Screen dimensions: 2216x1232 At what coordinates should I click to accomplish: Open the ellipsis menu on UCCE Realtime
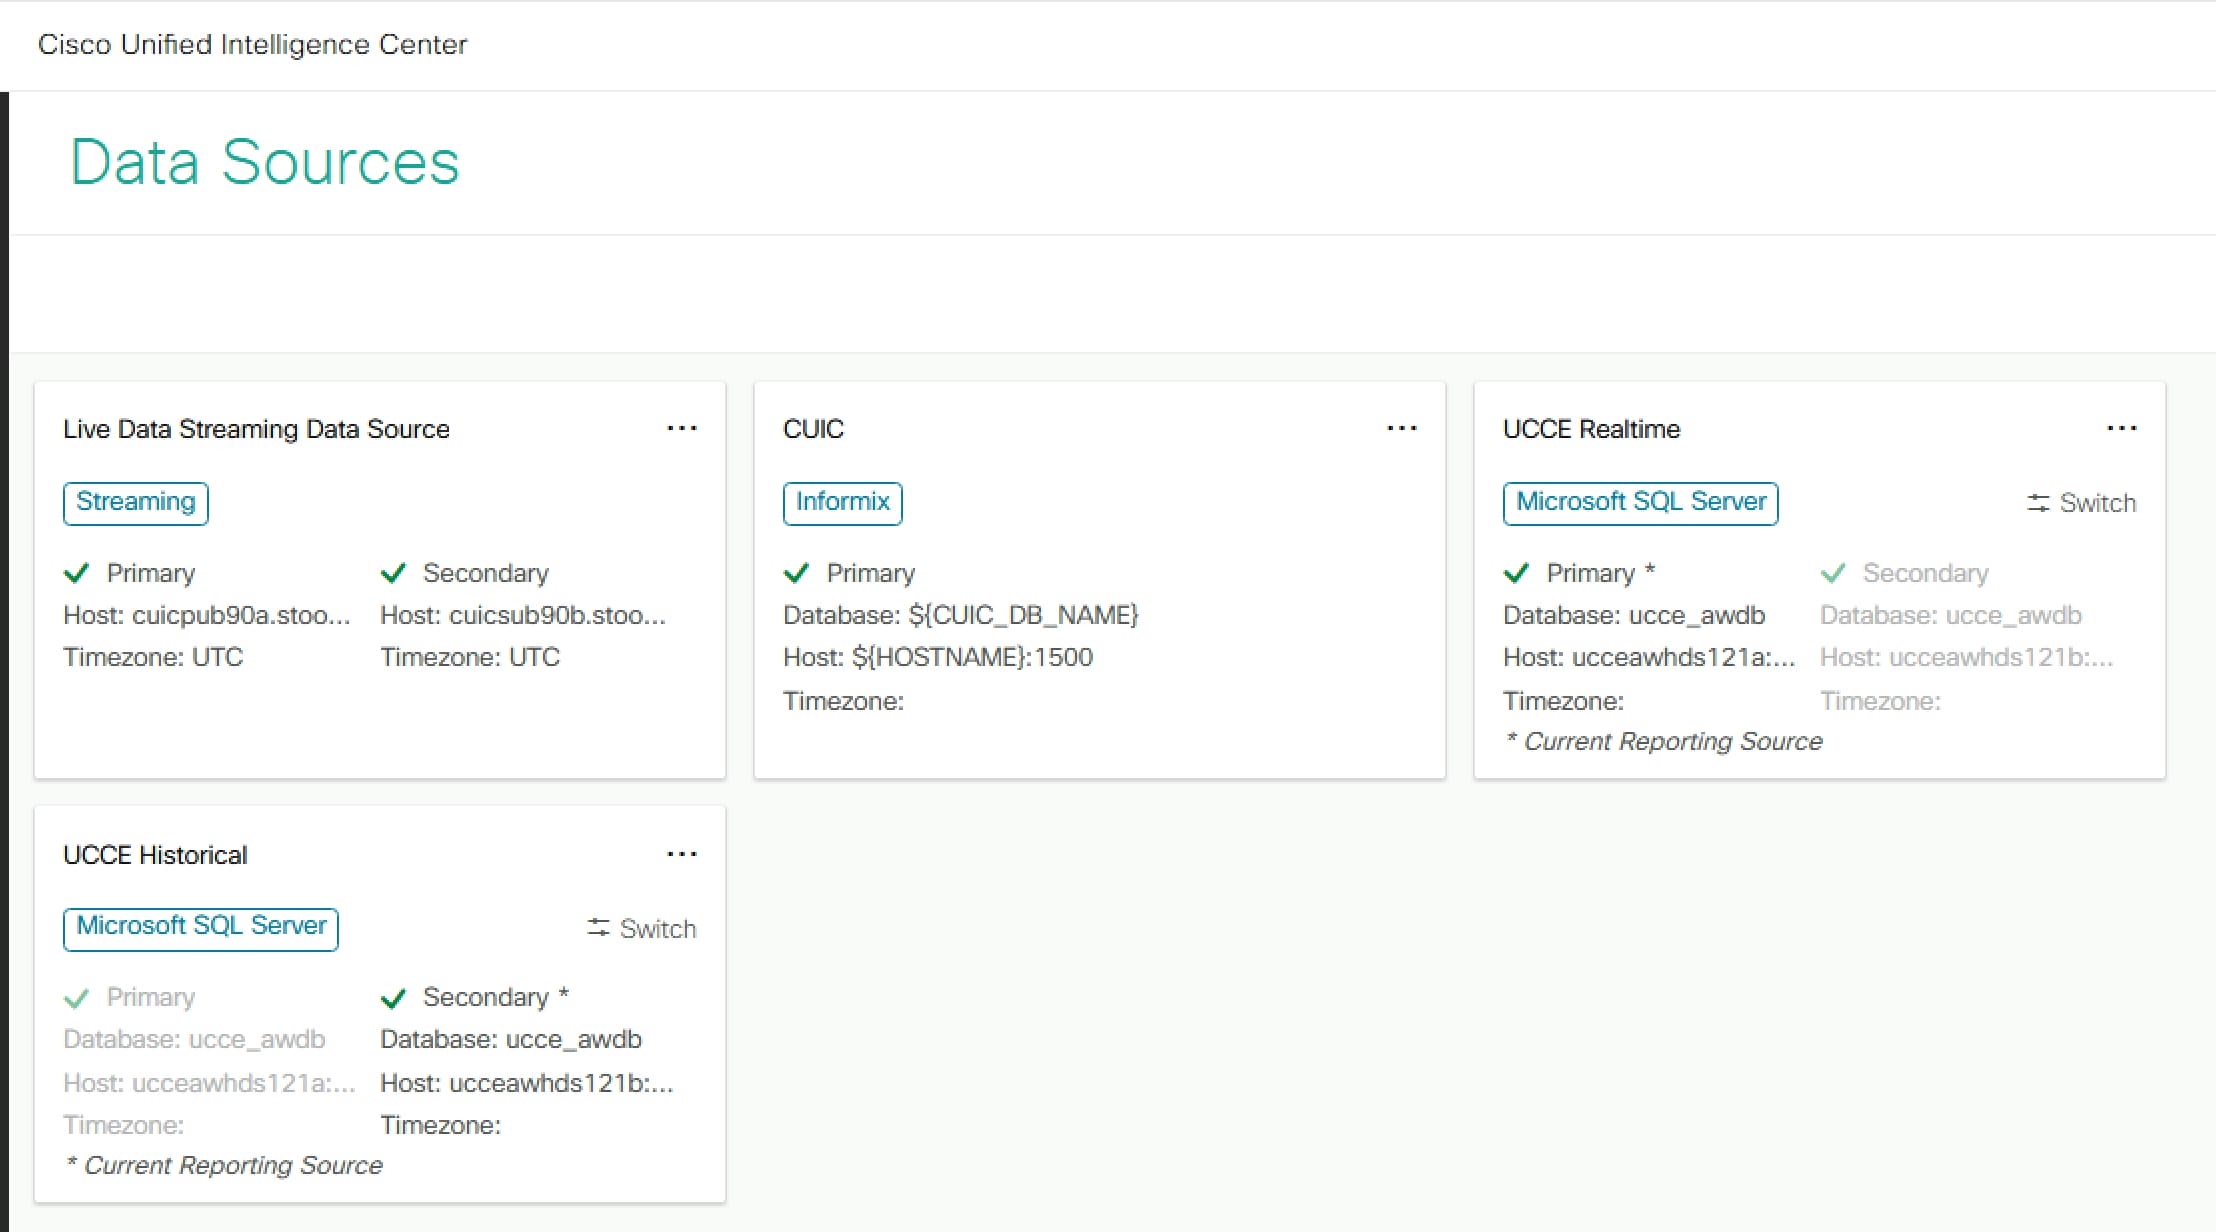click(x=2122, y=428)
